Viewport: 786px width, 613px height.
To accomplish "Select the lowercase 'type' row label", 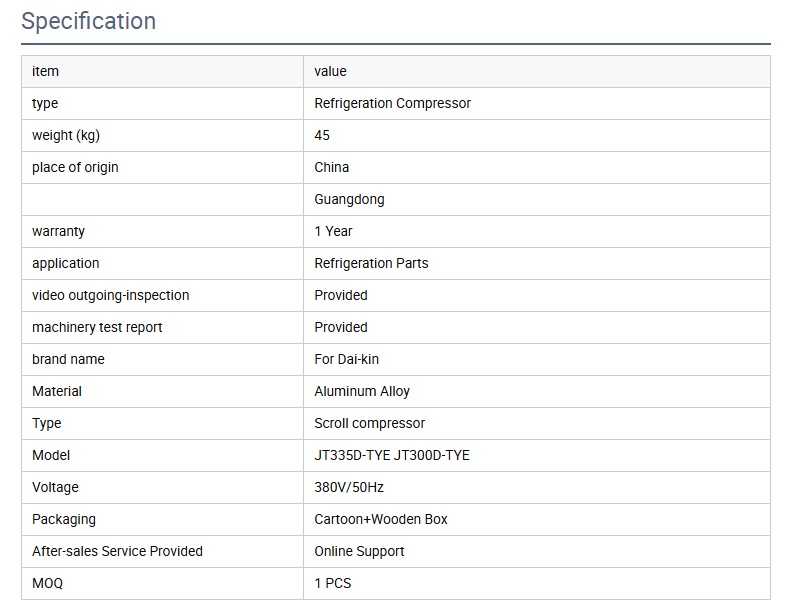I will (45, 104).
